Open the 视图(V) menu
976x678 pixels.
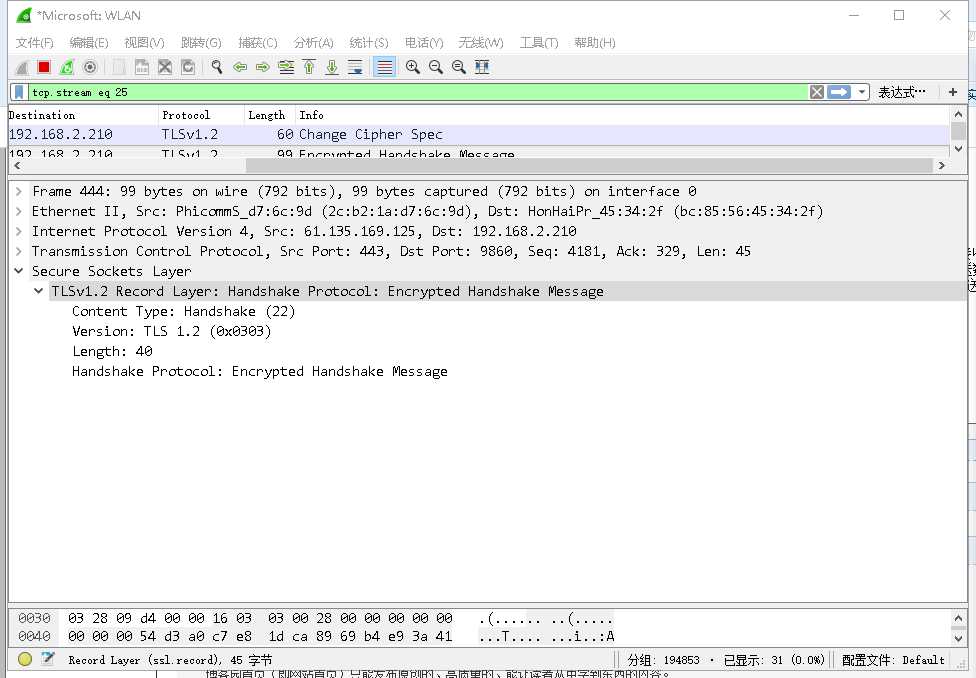coord(144,42)
